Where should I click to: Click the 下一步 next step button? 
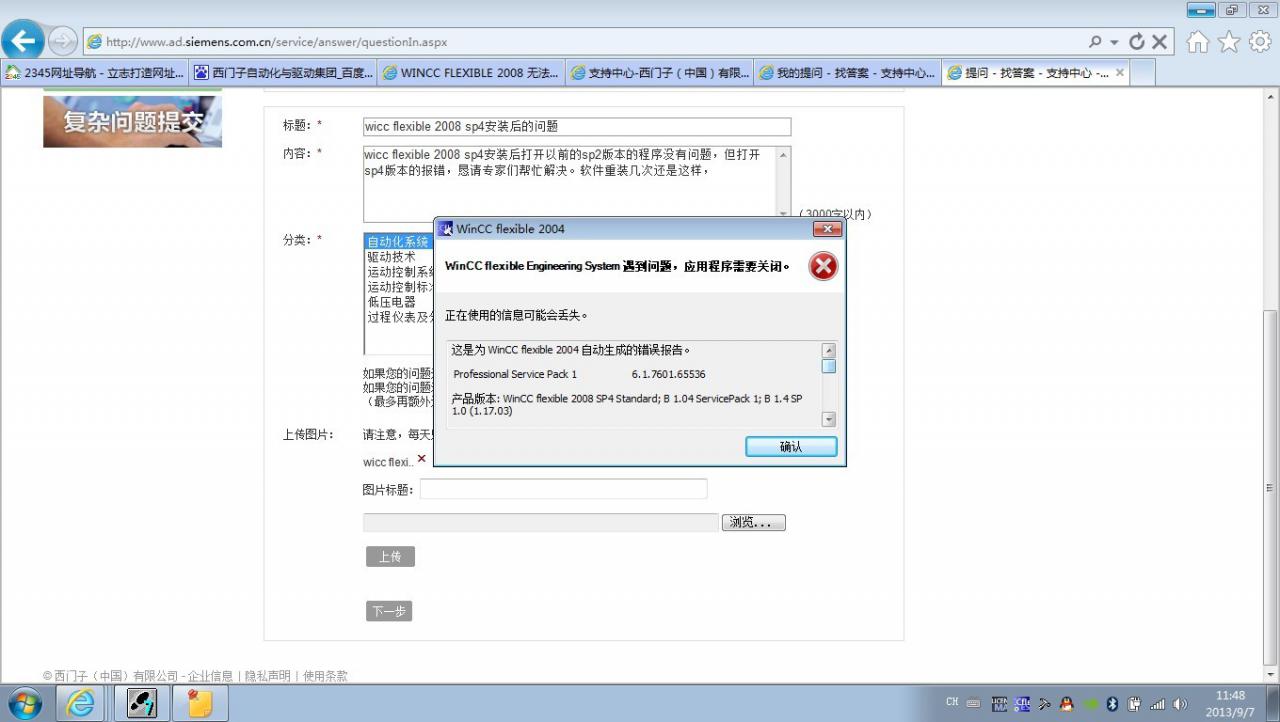pyautogui.click(x=389, y=611)
